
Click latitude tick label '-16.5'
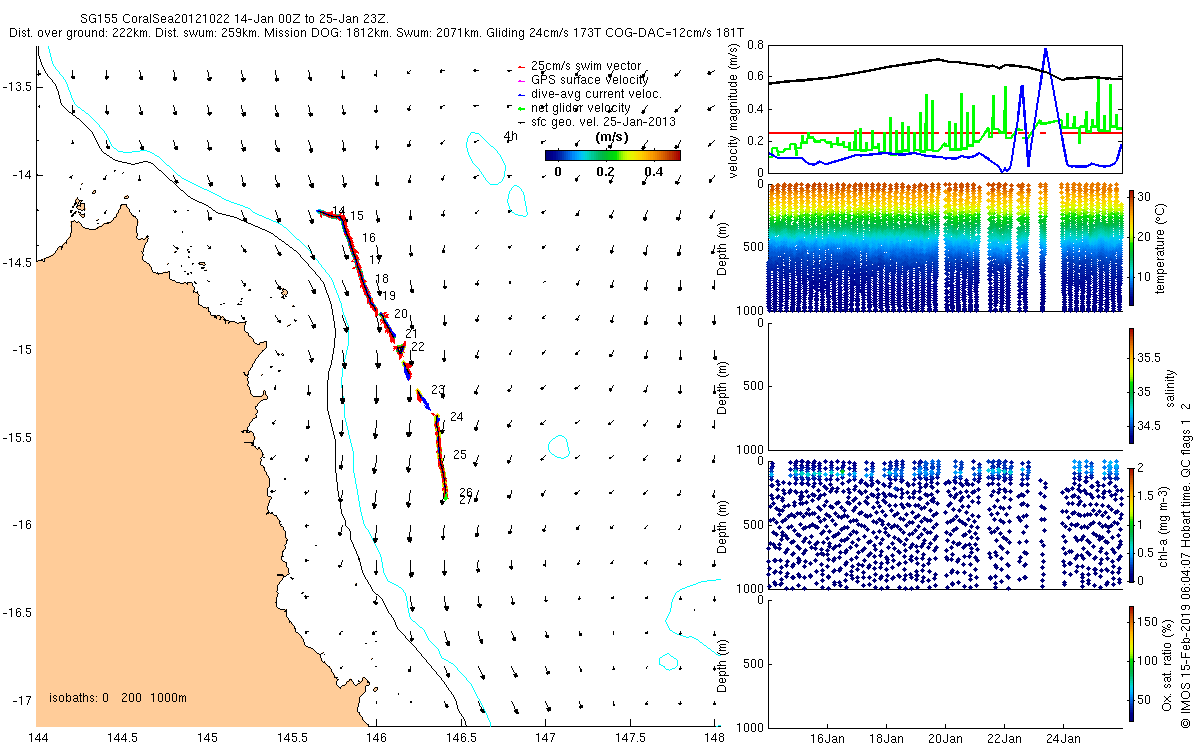pyautogui.click(x=17, y=612)
